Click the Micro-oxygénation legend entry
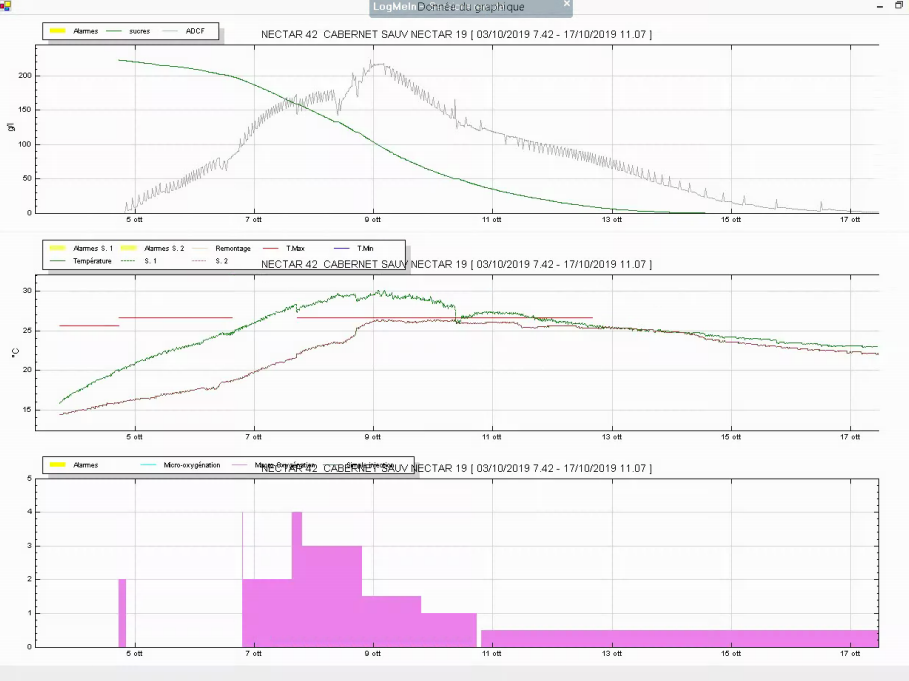Screen dimensions: 909x681 click(191, 465)
